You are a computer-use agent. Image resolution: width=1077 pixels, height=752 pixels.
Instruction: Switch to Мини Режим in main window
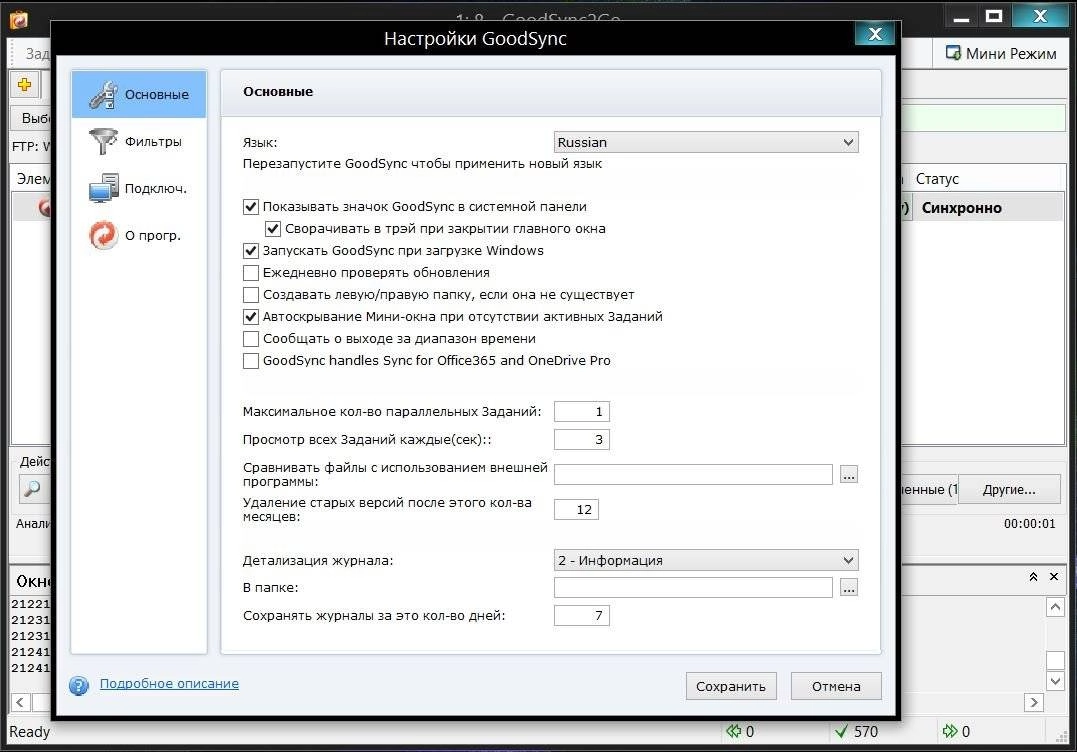(1000, 54)
